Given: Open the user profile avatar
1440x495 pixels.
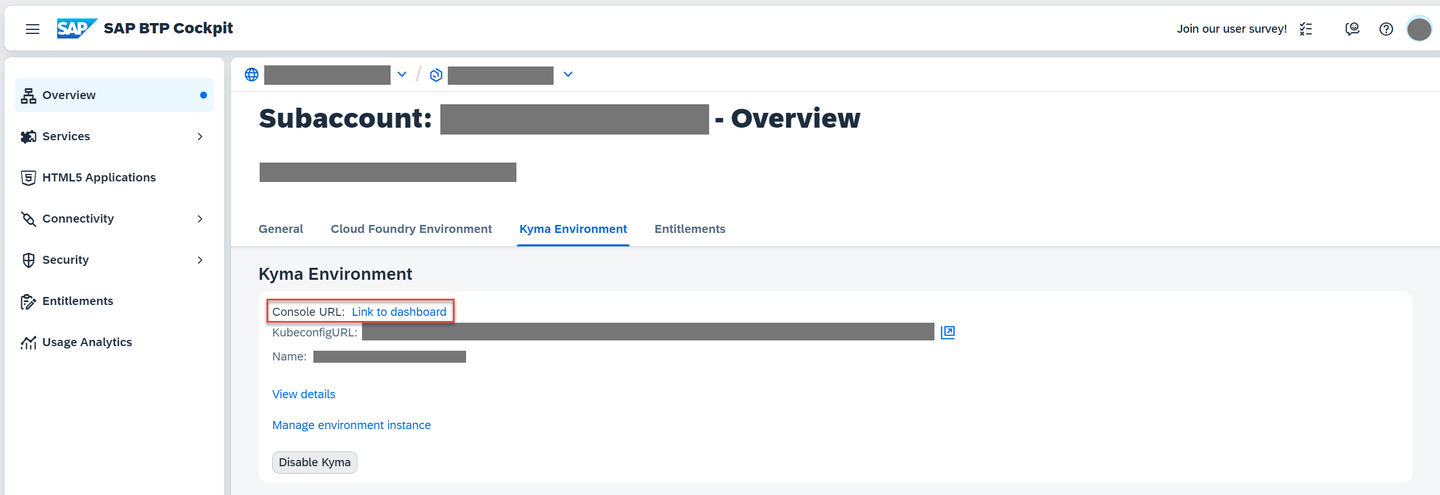Looking at the screenshot, I should coord(1419,29).
